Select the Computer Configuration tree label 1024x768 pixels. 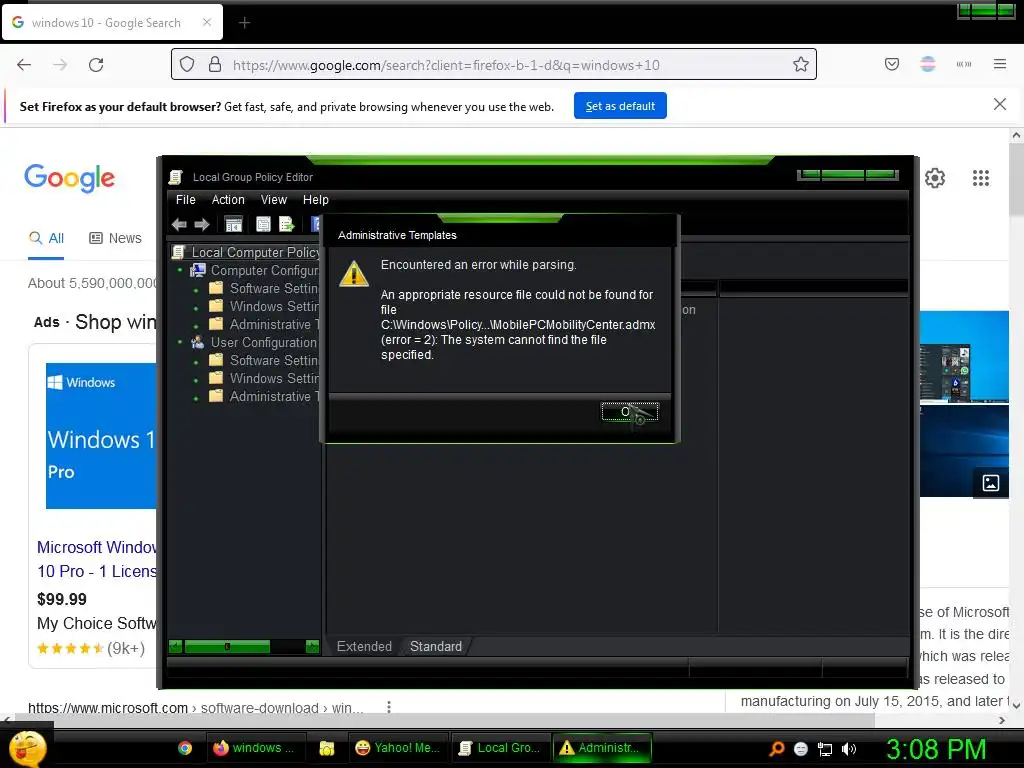(x=264, y=270)
